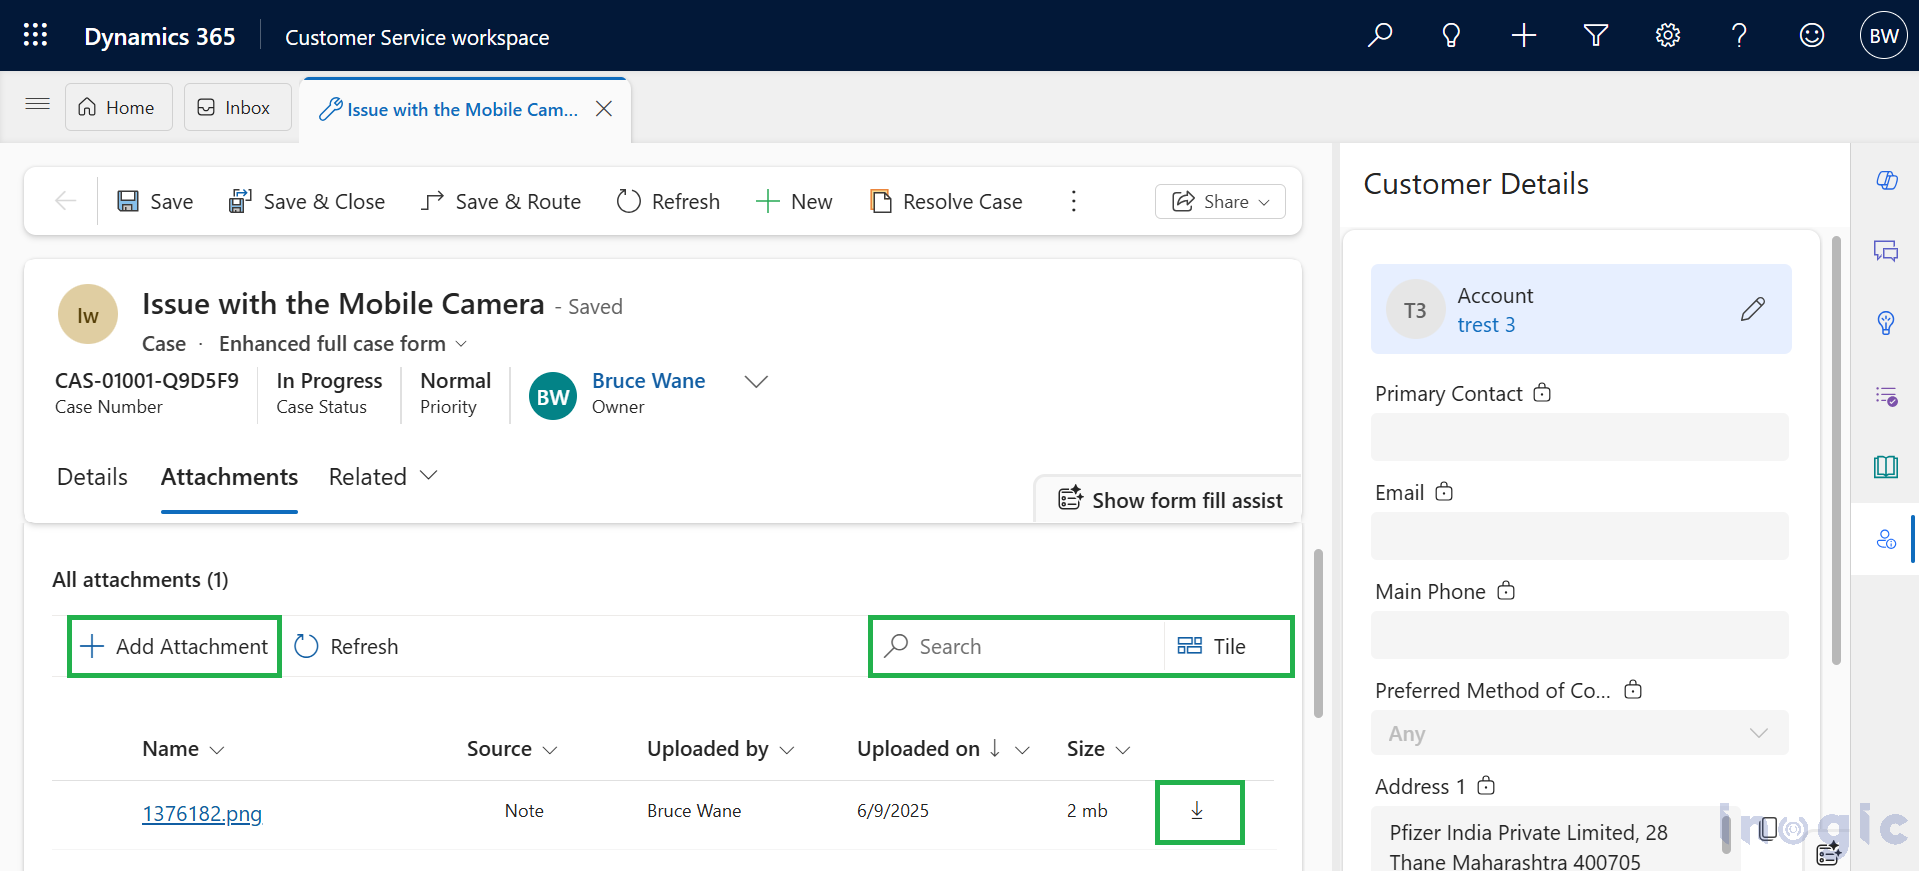Screen dimensions: 1919x871
Task: Click the Save button
Action: coord(155,201)
